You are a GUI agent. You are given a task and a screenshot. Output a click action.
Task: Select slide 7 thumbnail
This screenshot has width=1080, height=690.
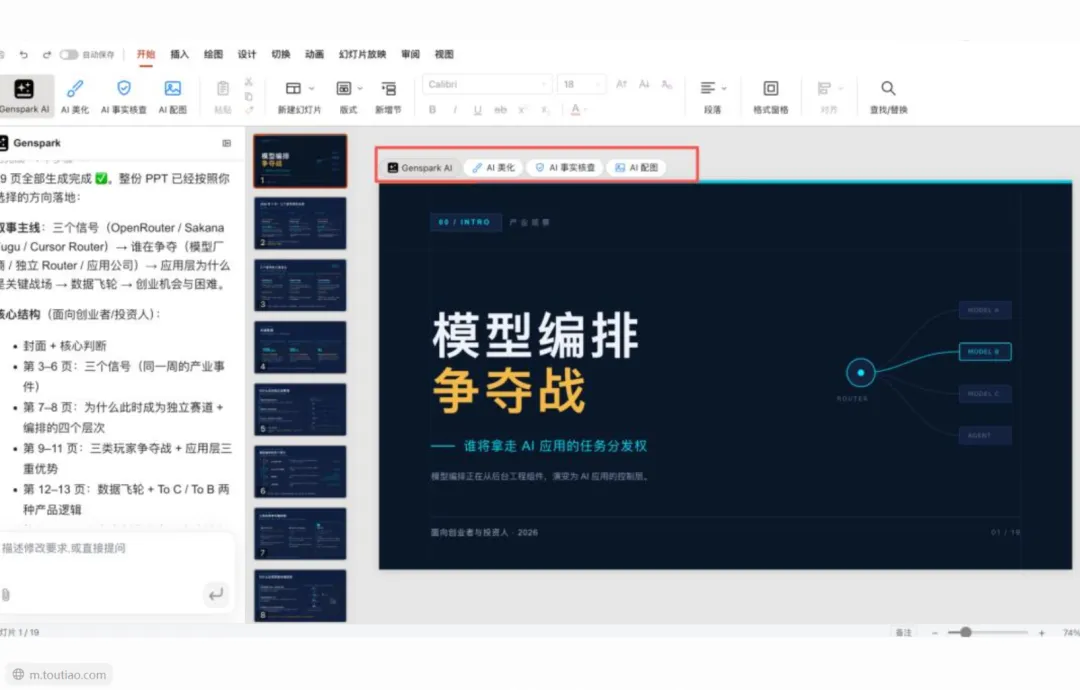(300, 534)
